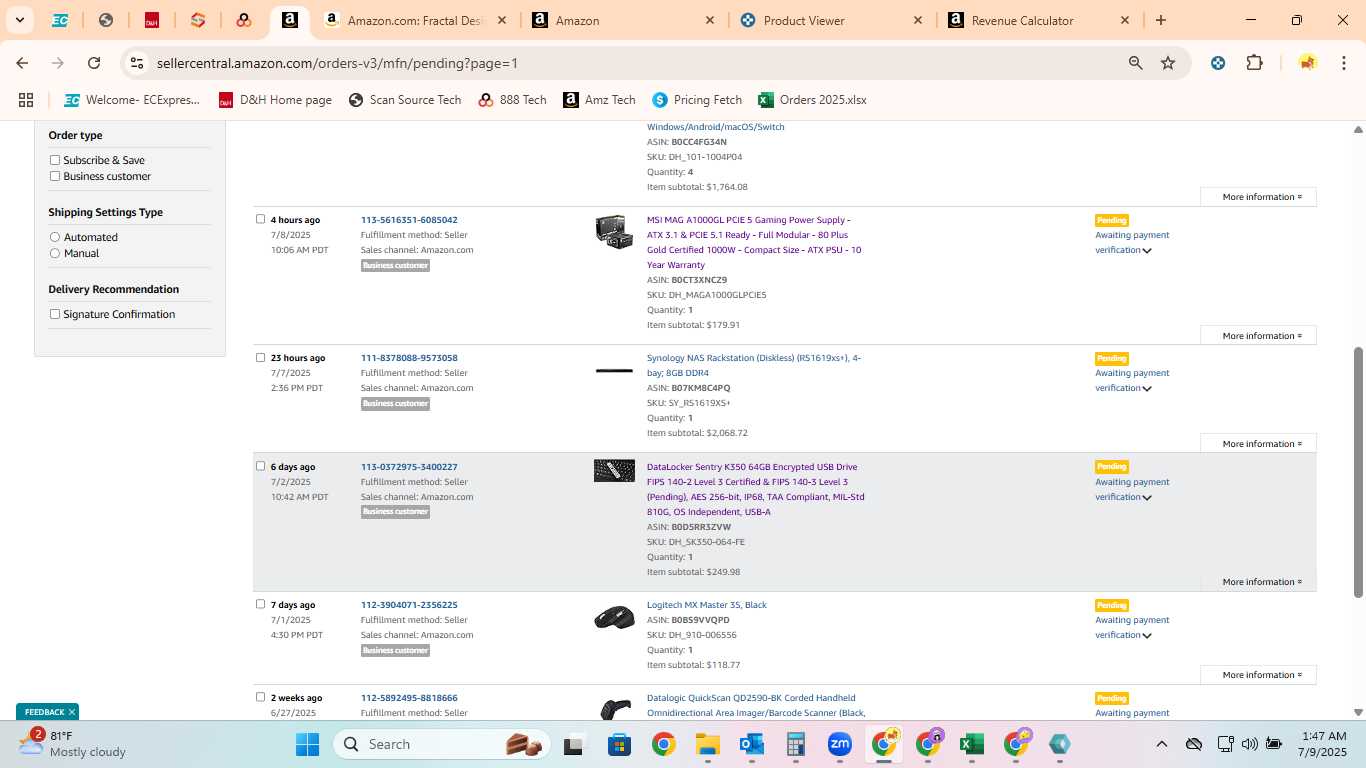Screen dimensions: 1366x768
Task: Select order 111-8378088-9573058 checkbox
Action: [261, 357]
